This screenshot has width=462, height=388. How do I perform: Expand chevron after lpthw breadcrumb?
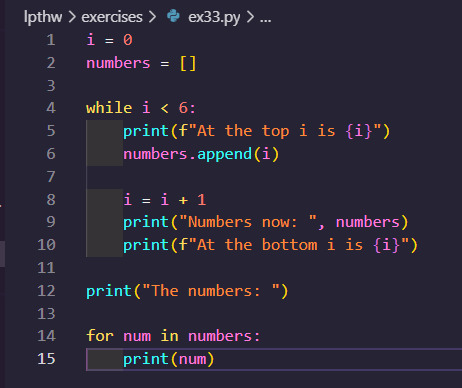click(x=72, y=17)
